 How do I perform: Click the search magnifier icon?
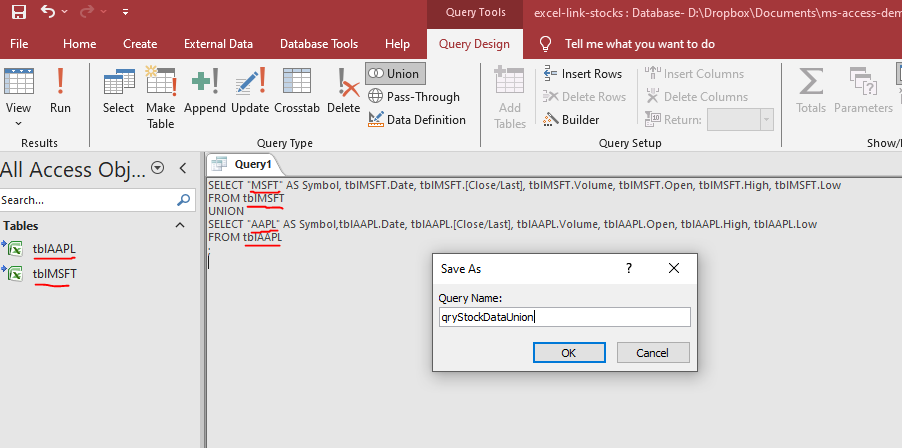click(x=183, y=200)
